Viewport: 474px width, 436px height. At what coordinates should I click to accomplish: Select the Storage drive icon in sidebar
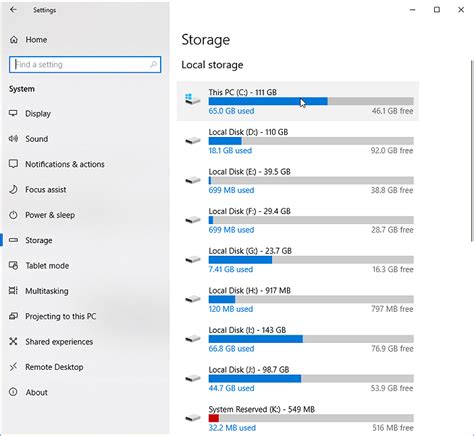point(13,240)
